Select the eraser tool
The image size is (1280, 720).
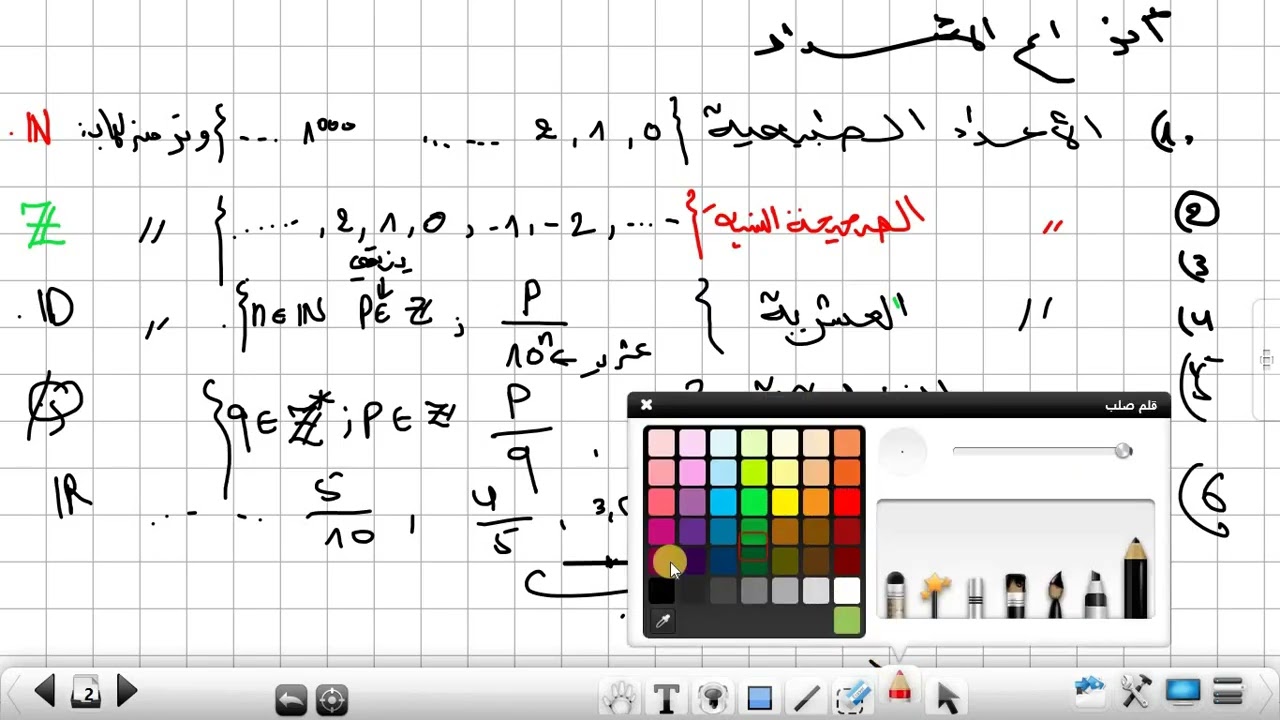click(x=853, y=697)
